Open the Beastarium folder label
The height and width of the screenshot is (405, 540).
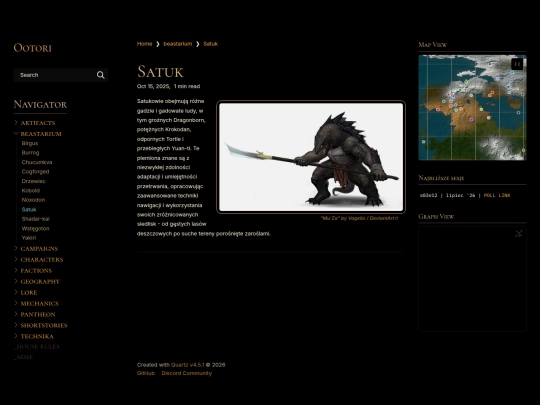(41, 134)
